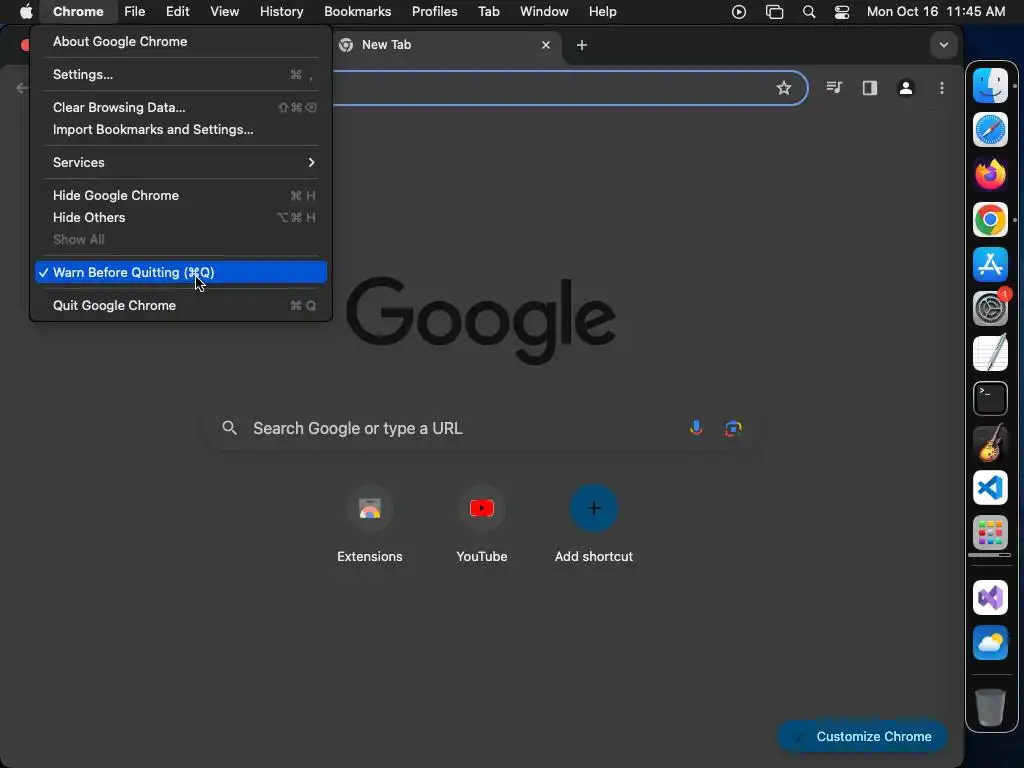Open the Bookmarks menu
The image size is (1024, 768).
(x=357, y=12)
